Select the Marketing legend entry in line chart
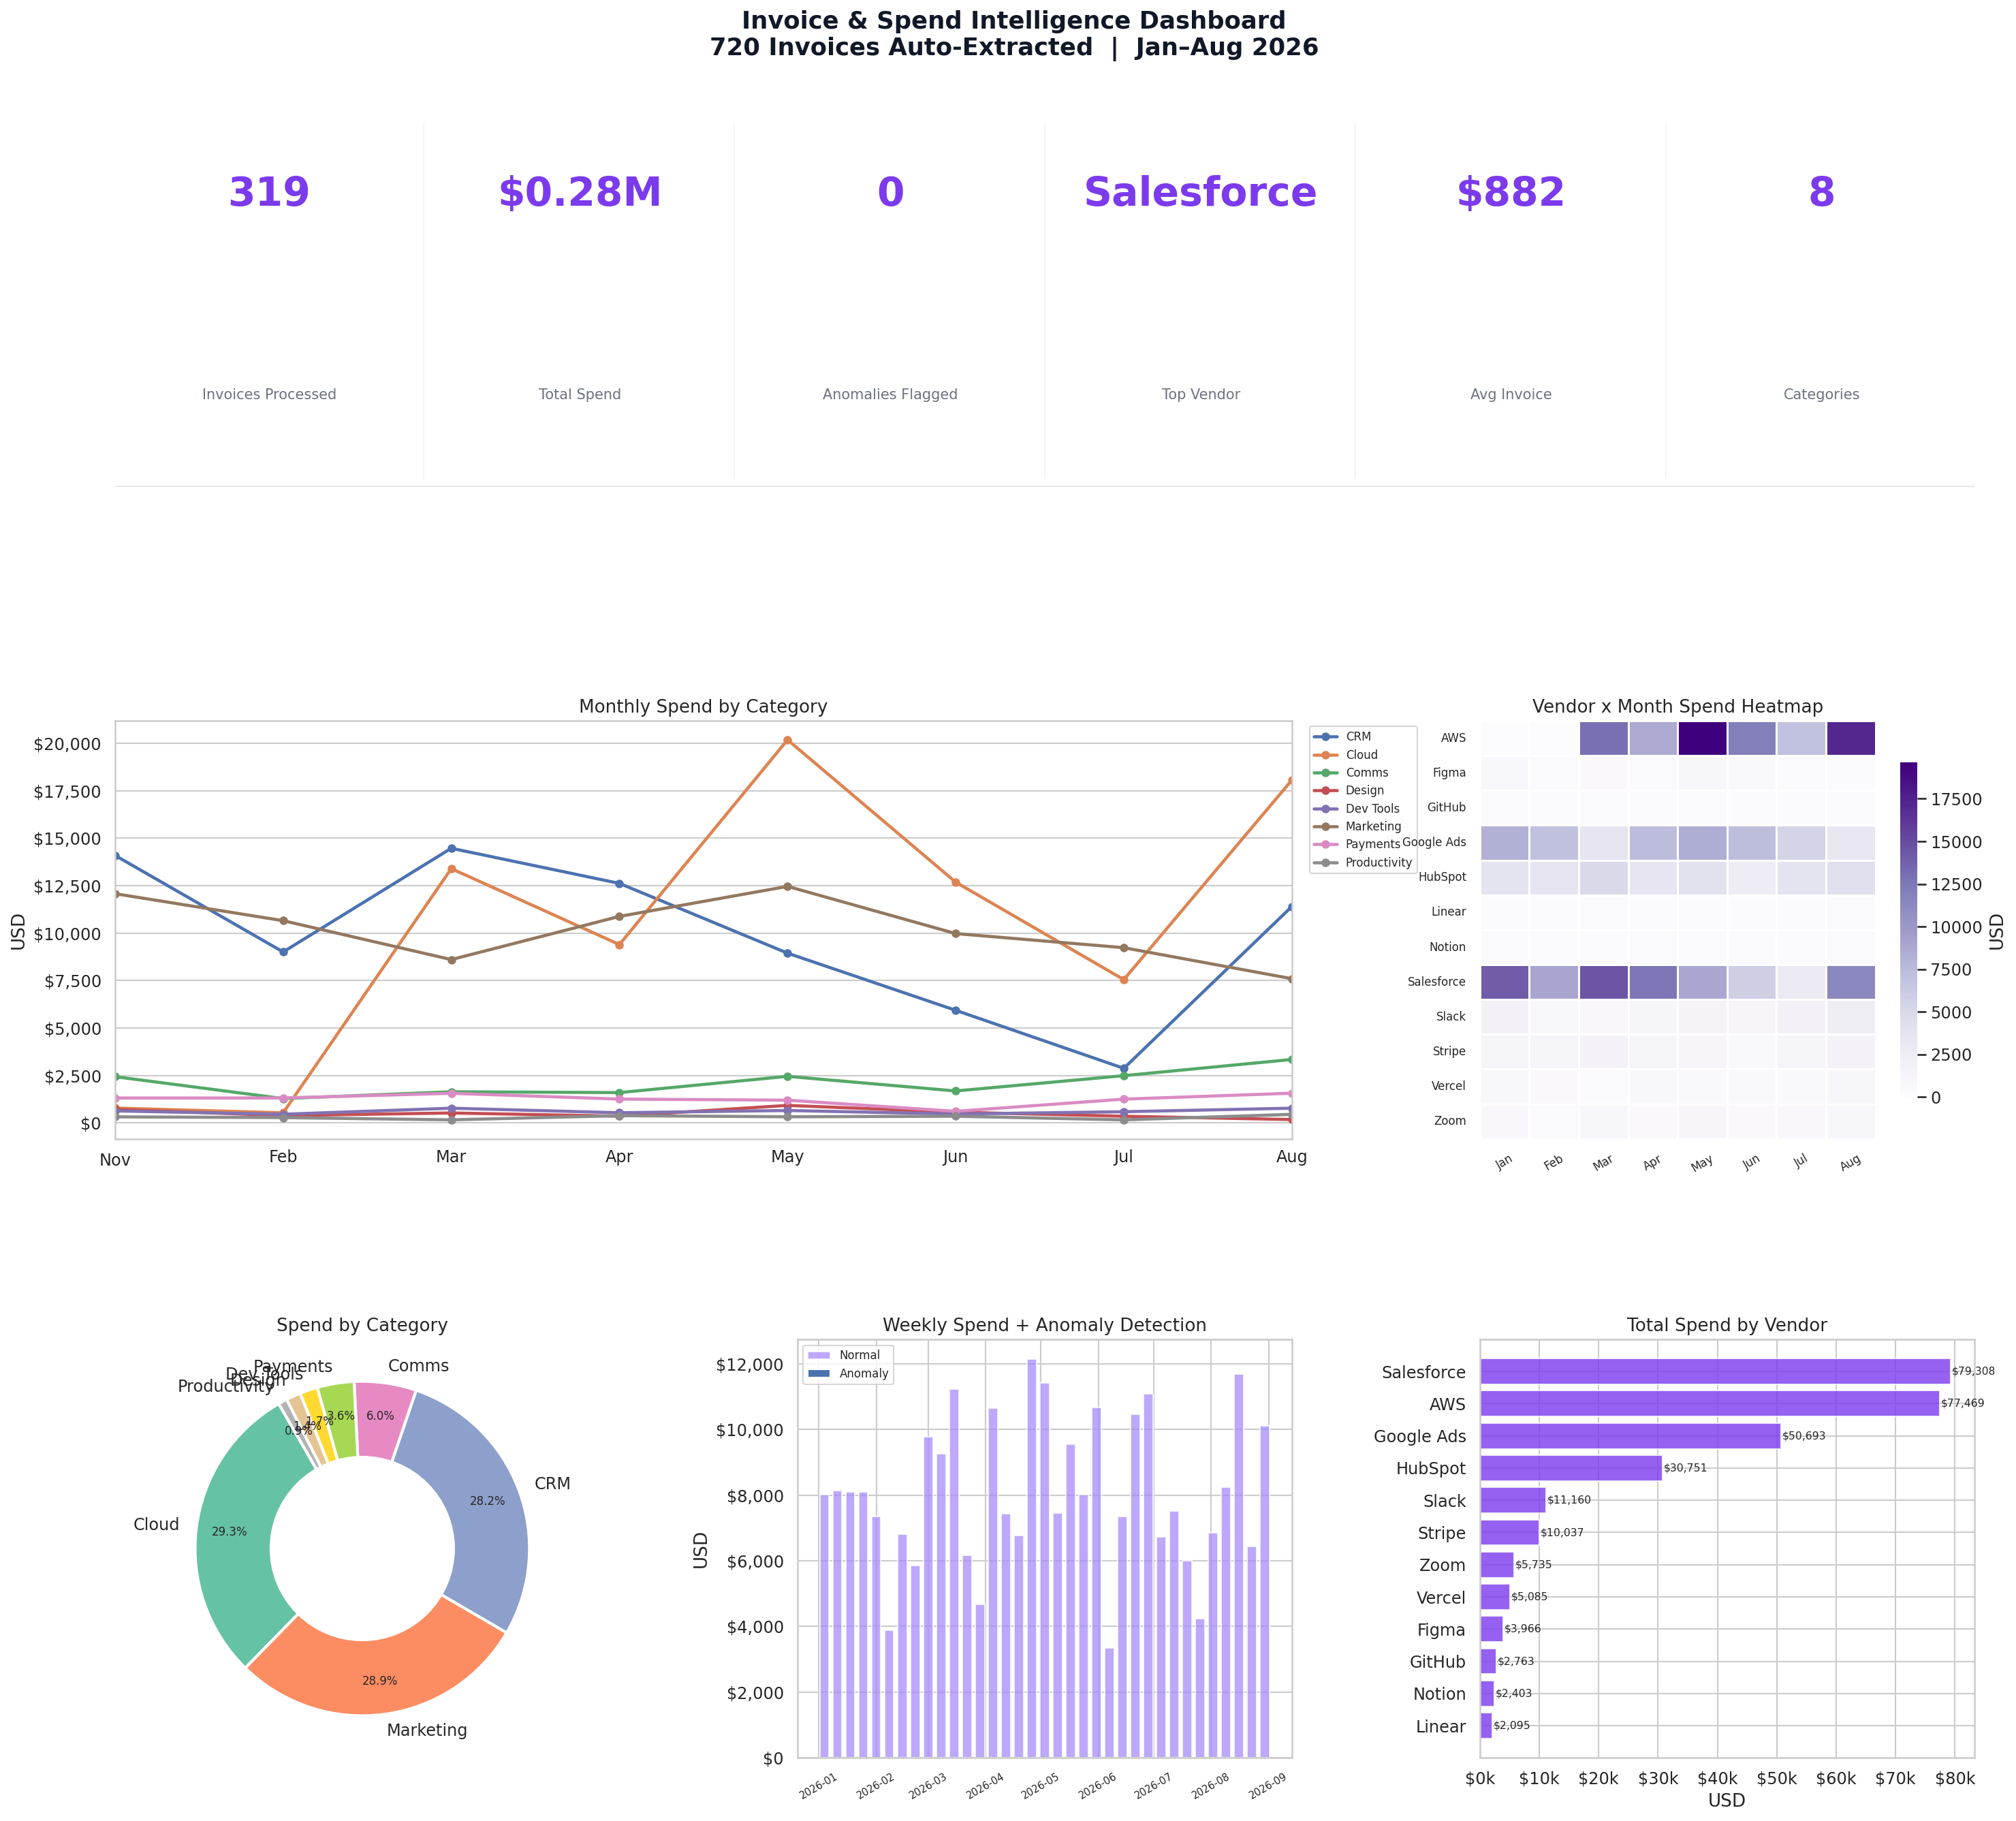This screenshot has width=2016, height=1821. 1358,826
